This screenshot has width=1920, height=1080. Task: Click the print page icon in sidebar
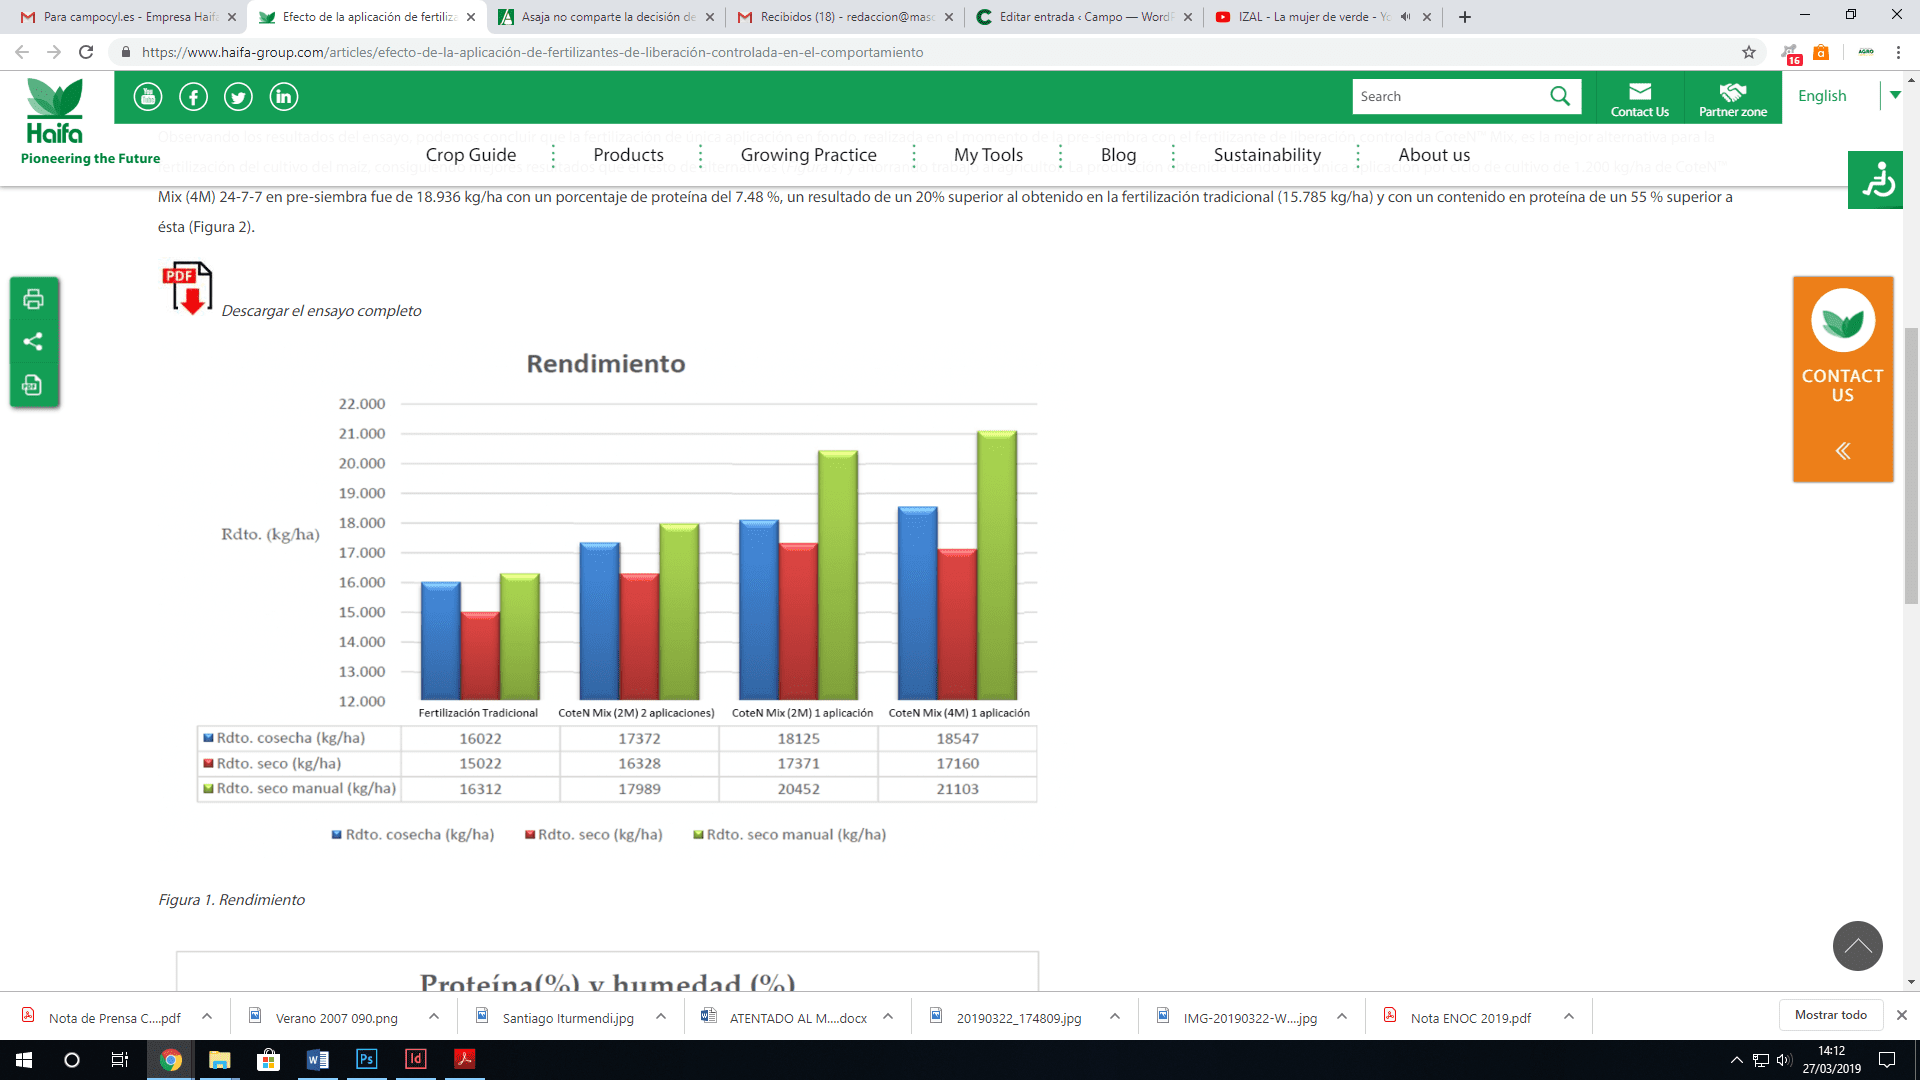click(x=33, y=299)
